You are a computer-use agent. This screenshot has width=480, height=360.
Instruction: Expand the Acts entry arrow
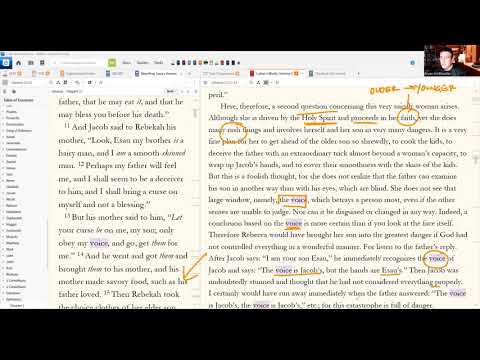click(4, 268)
